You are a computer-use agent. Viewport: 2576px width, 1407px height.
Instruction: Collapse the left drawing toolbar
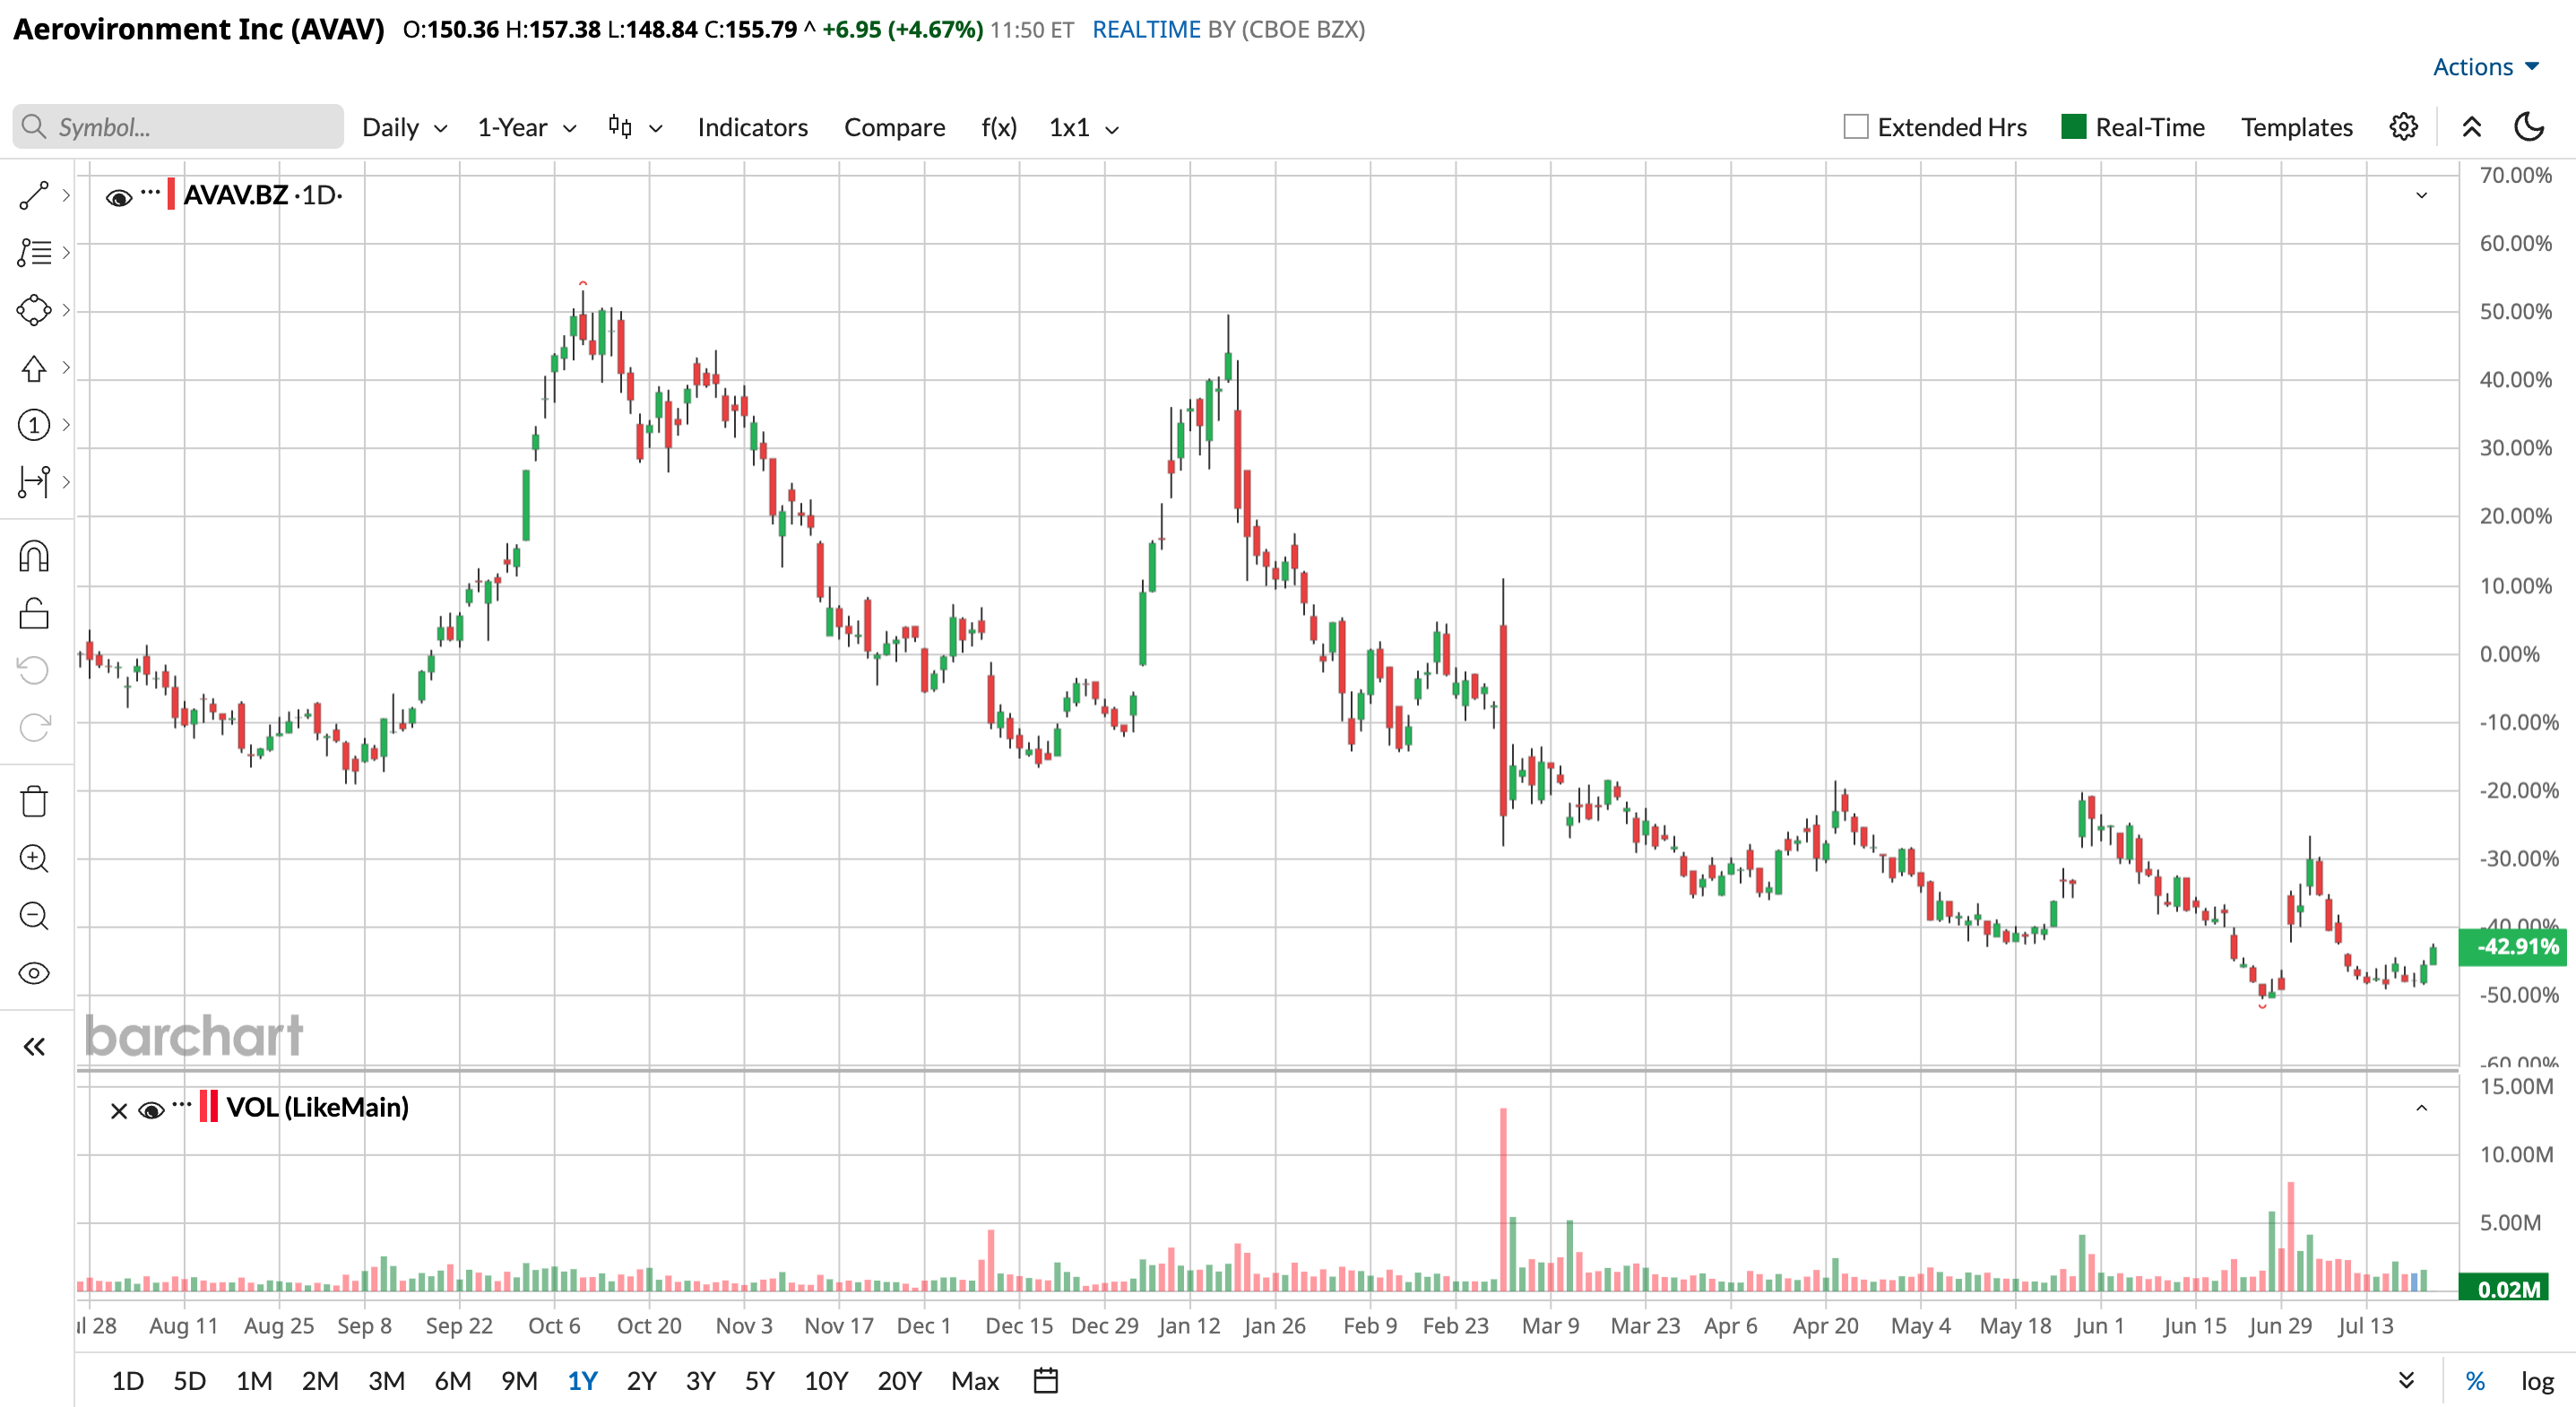[x=34, y=1047]
